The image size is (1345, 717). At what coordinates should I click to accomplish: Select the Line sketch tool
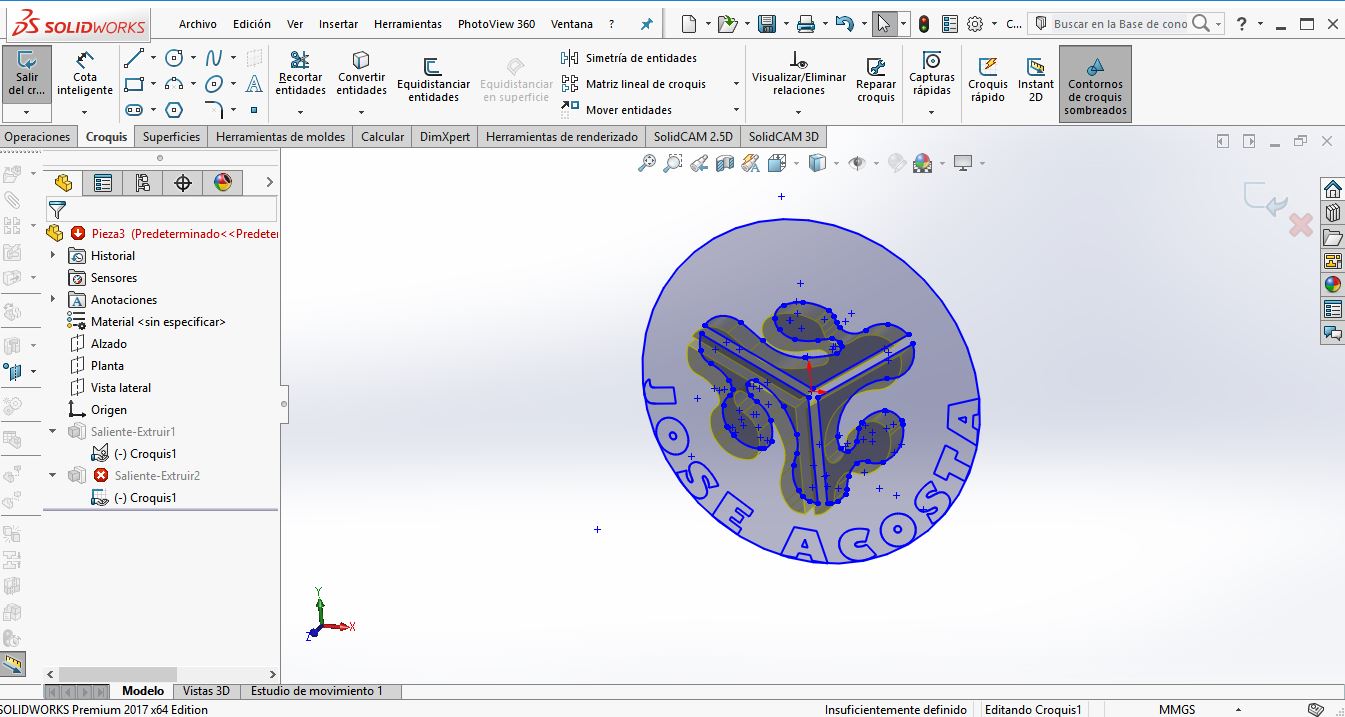click(134, 59)
